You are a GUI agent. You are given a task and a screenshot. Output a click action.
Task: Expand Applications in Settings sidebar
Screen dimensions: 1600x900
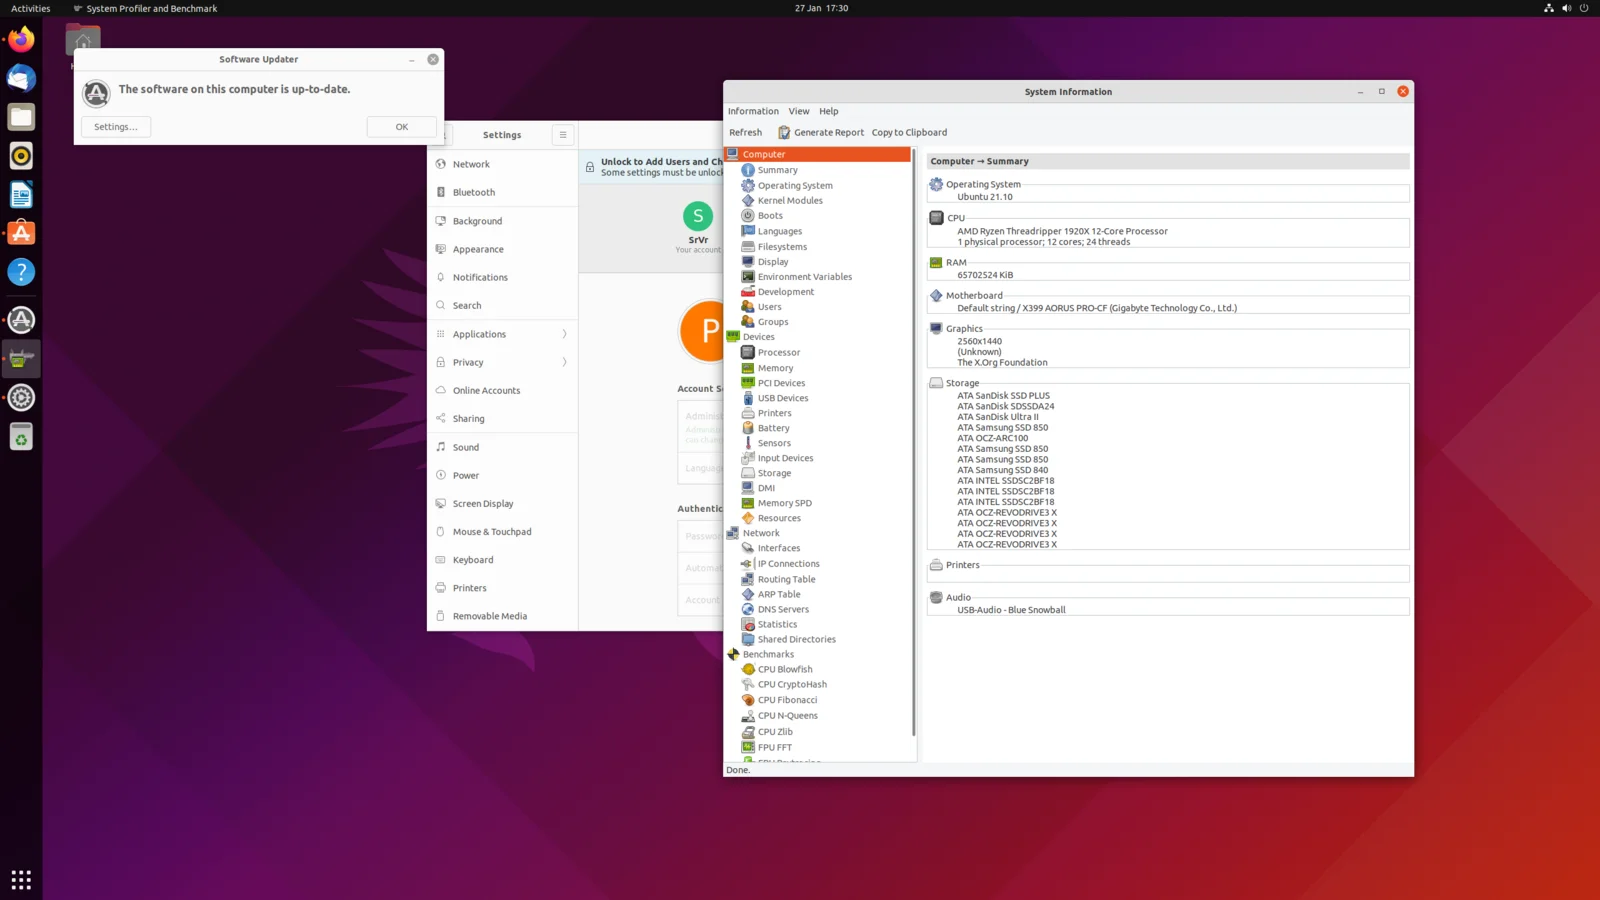click(503, 334)
